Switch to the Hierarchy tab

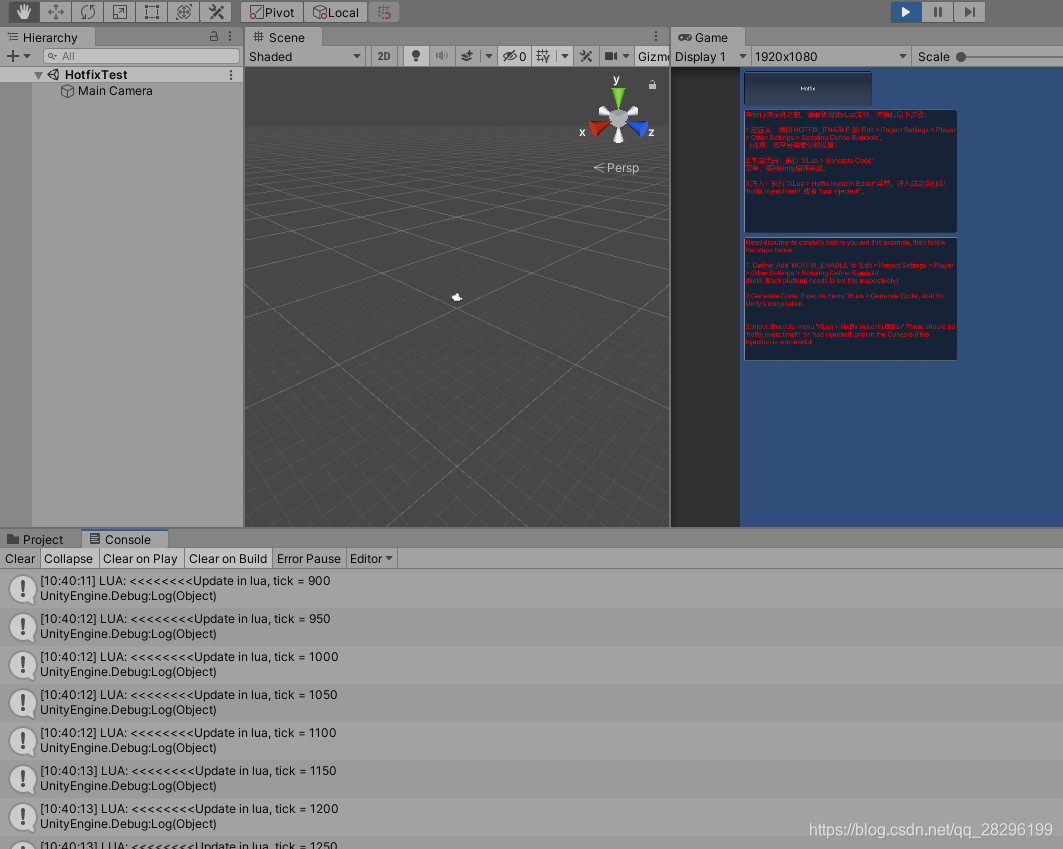pos(43,37)
